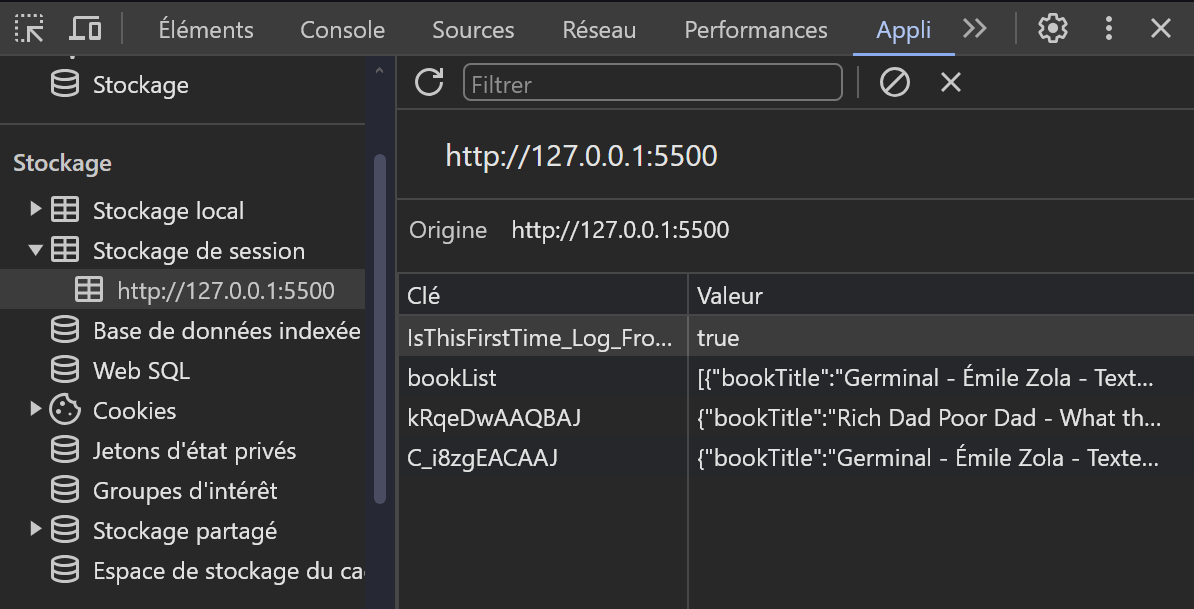The image size is (1194, 609).
Task: Click inside the Filtrer input field
Action: tap(650, 84)
